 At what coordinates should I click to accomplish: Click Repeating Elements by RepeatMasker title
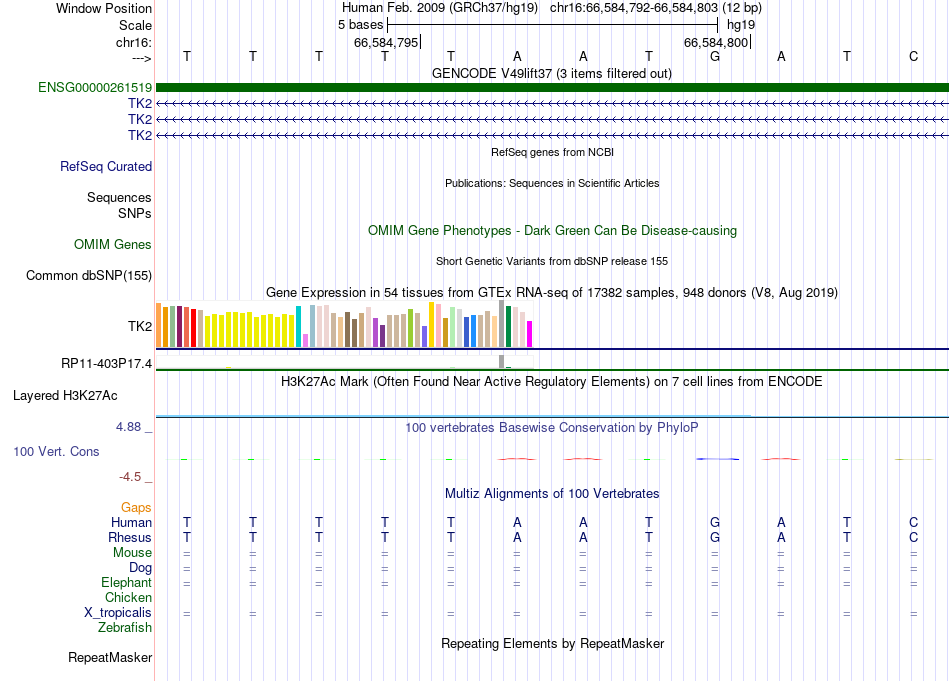pos(552,643)
